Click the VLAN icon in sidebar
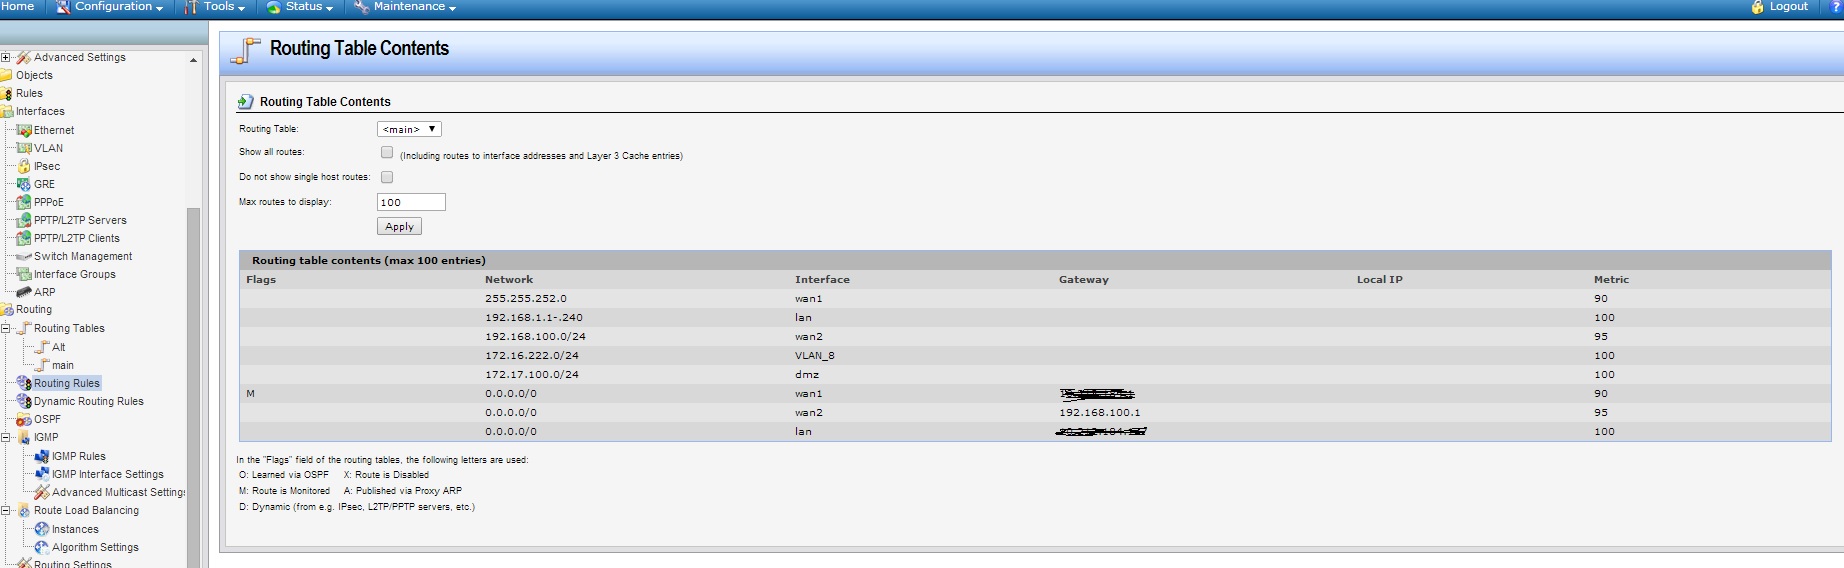Image resolution: width=1844 pixels, height=568 pixels. click(24, 148)
